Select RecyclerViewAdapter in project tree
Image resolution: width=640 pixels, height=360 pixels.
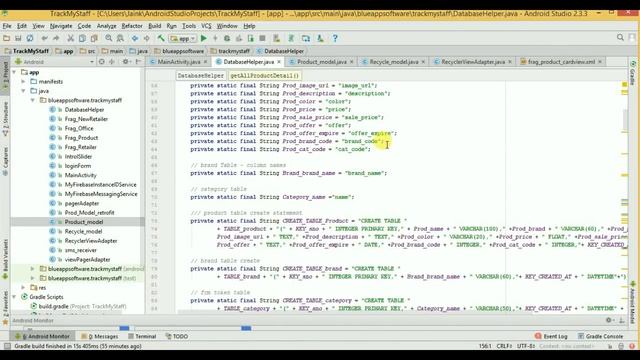tap(91, 241)
